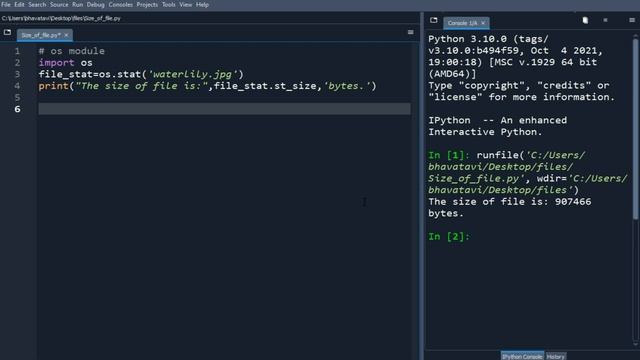Viewport: 640px width, 360px height.
Task: Open the Search menu
Action: coord(37,5)
